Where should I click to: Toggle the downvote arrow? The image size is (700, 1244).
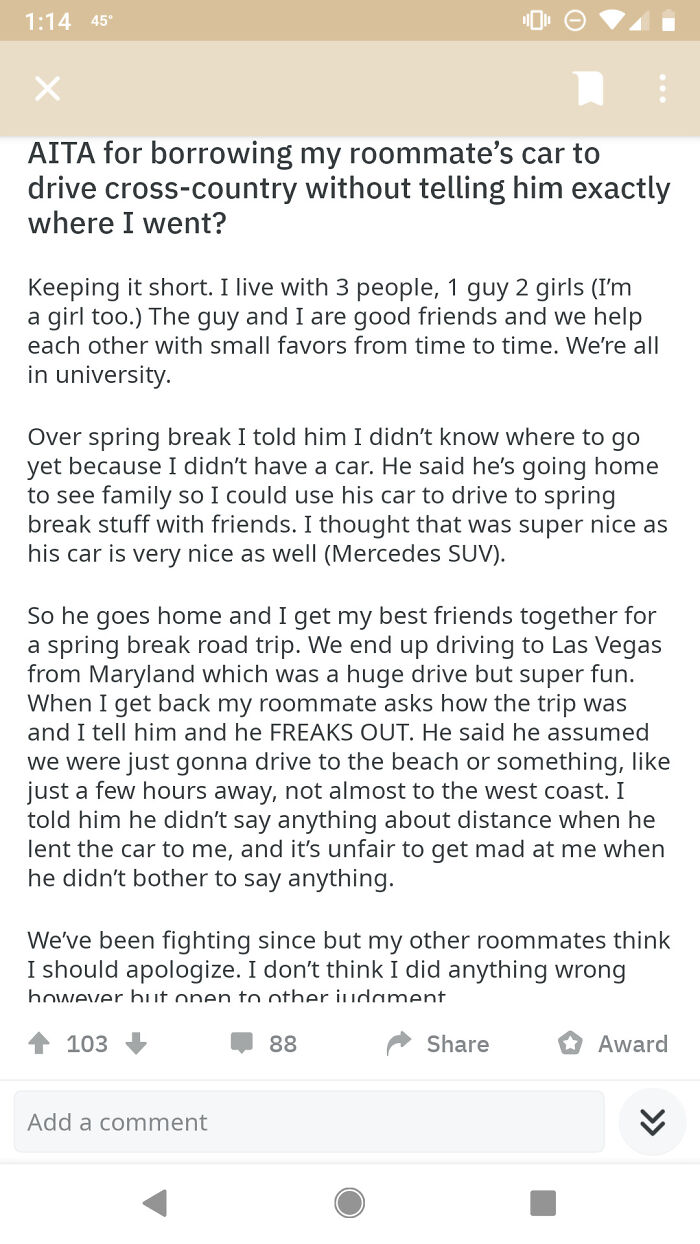pyautogui.click(x=136, y=1044)
